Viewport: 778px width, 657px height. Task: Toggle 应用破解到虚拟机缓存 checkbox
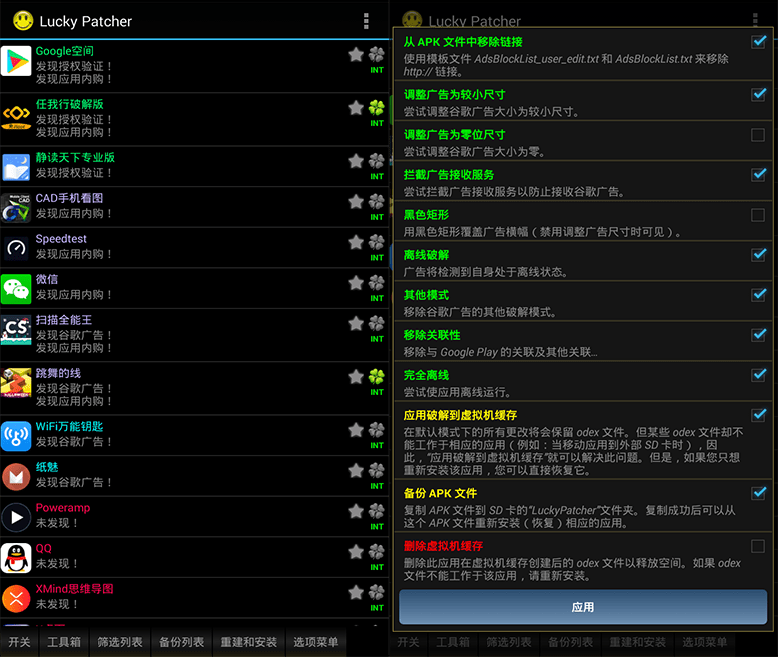[x=758, y=415]
